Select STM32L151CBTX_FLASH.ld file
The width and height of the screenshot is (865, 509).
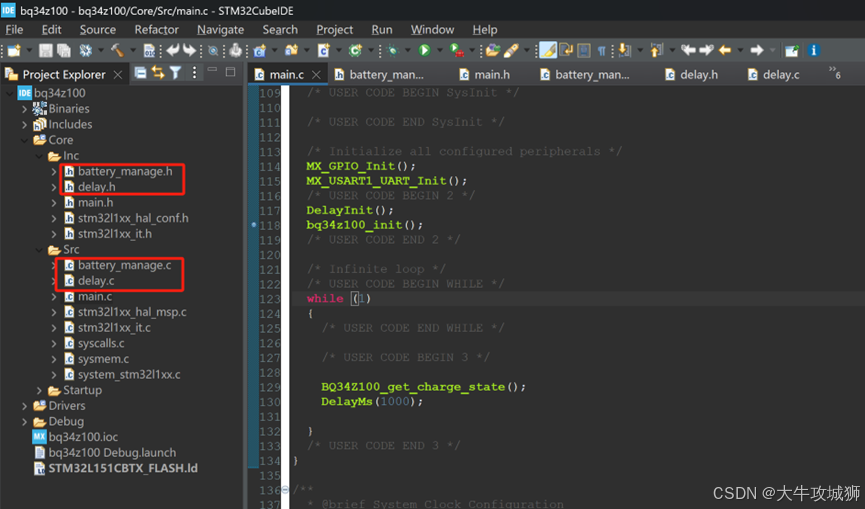(x=116, y=469)
